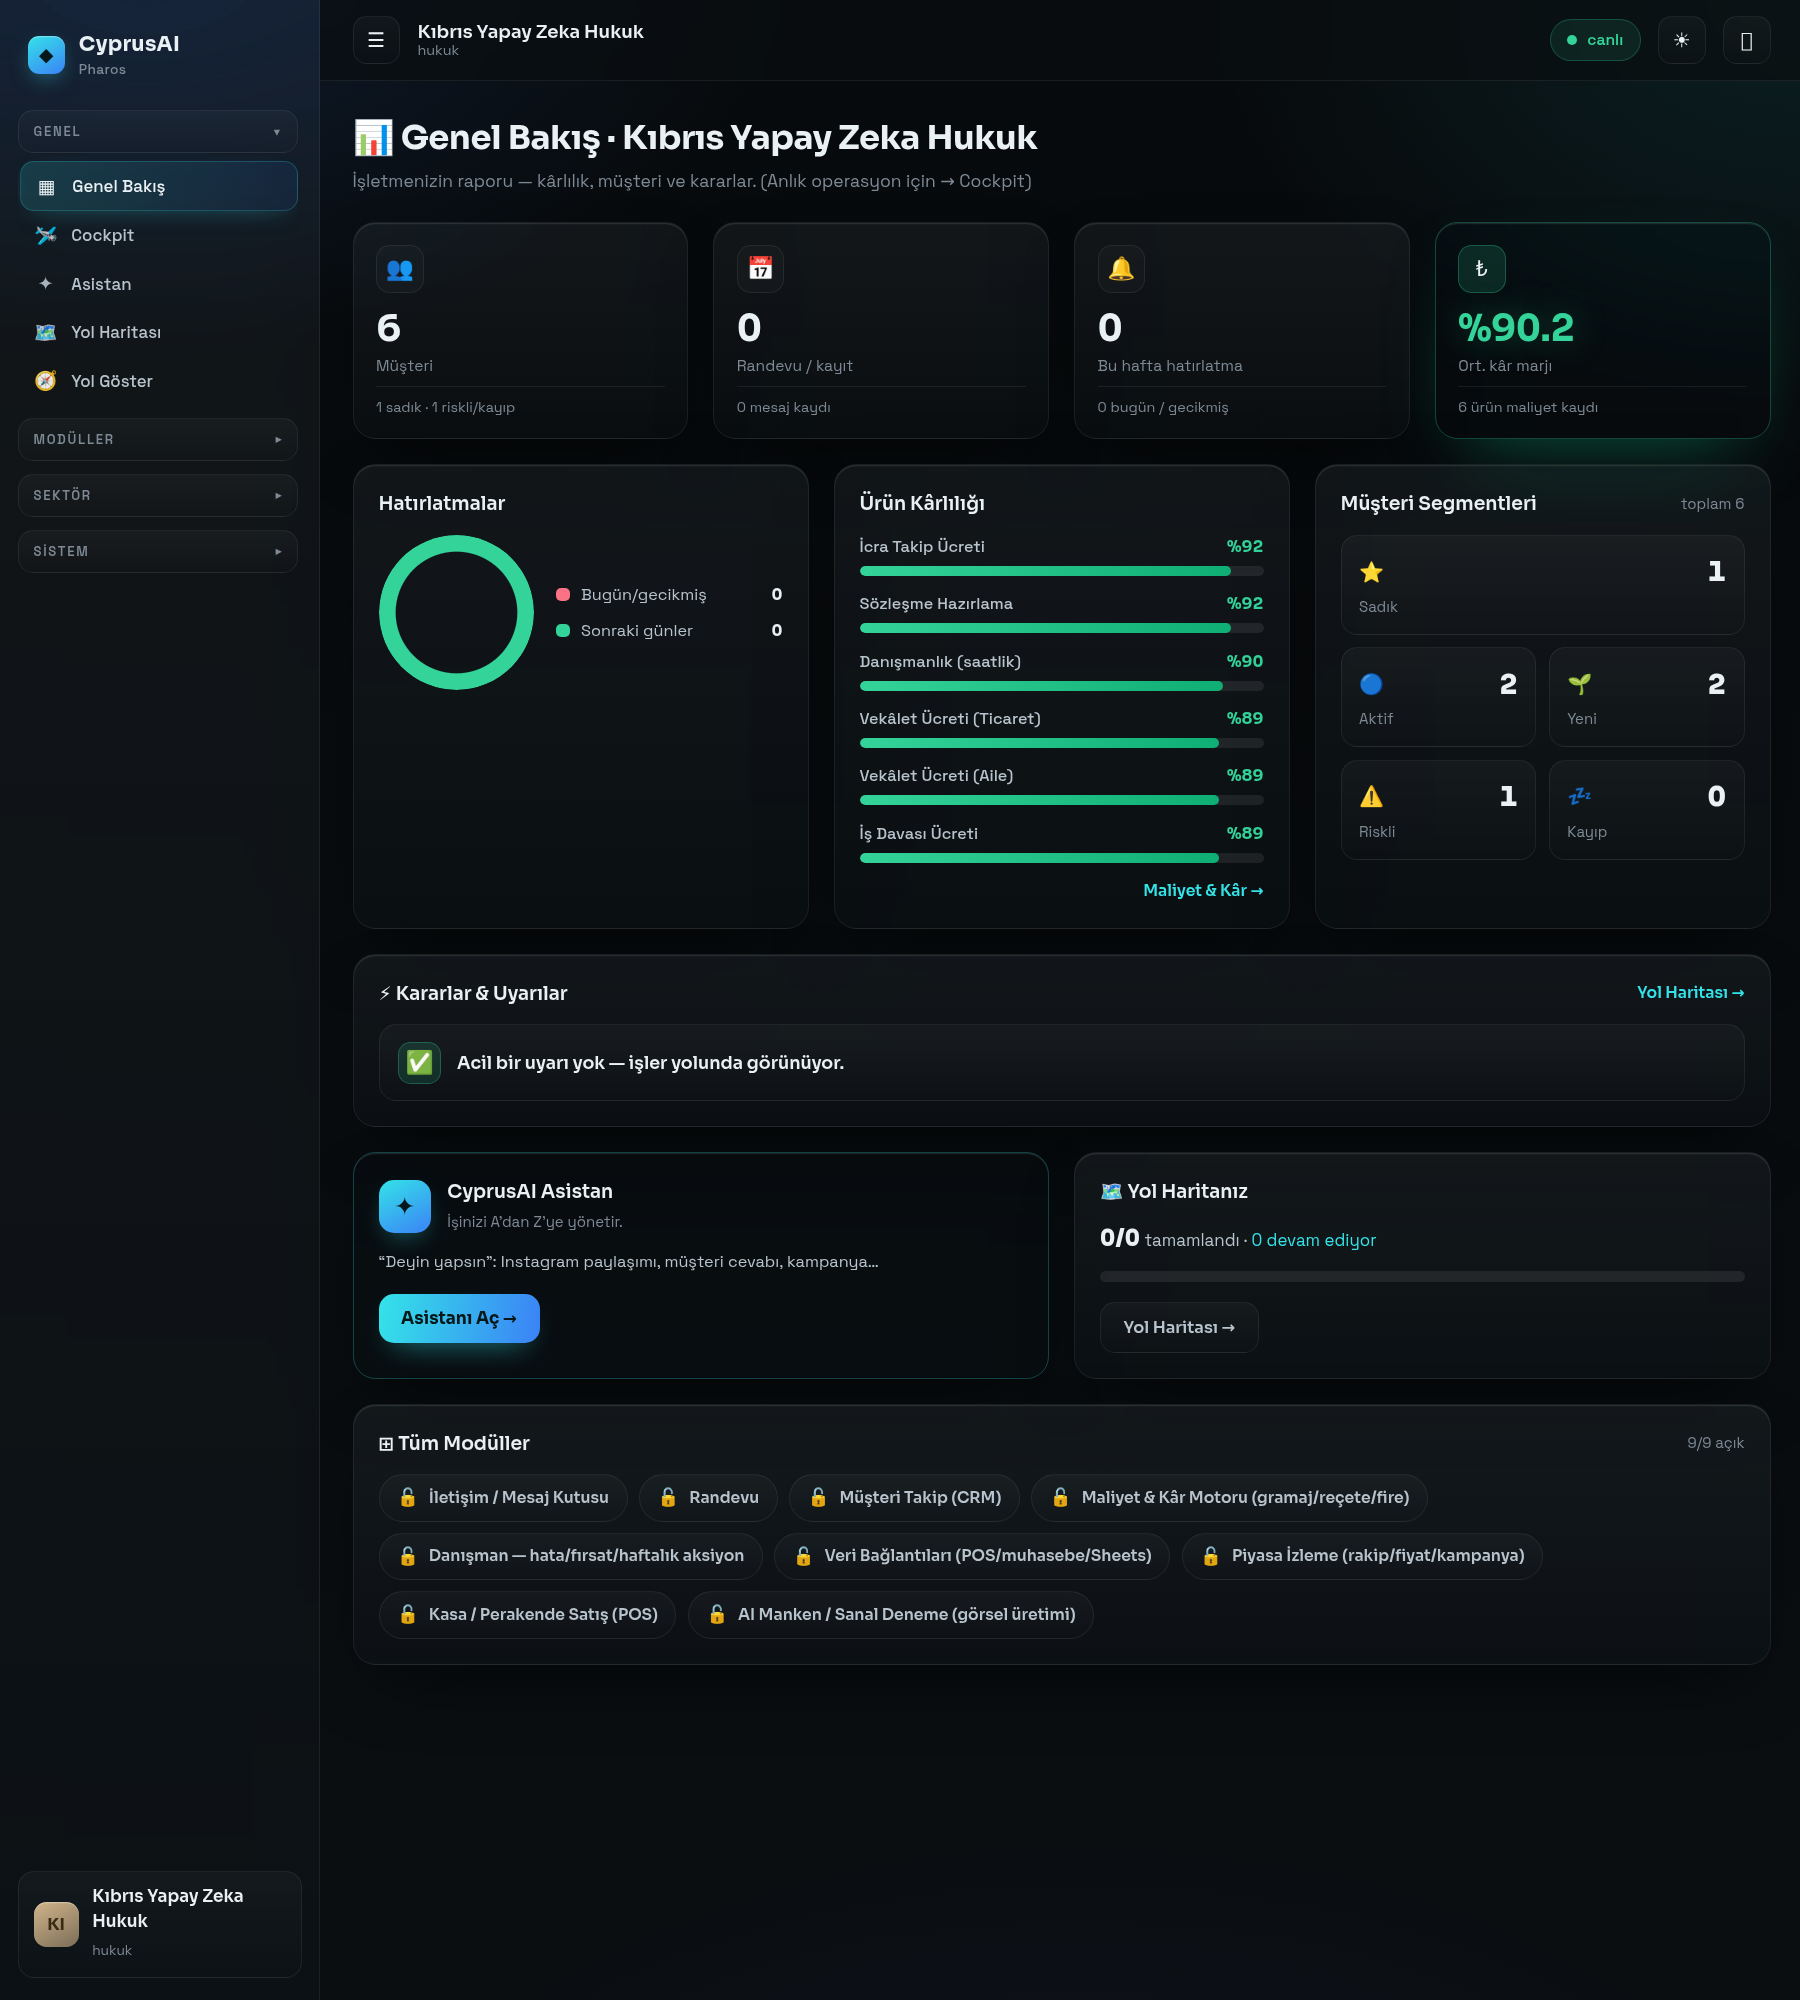Open the Danışman hata/fırsat/haftalık aksiyon chip
The height and width of the screenshot is (2000, 1800).
point(570,1555)
